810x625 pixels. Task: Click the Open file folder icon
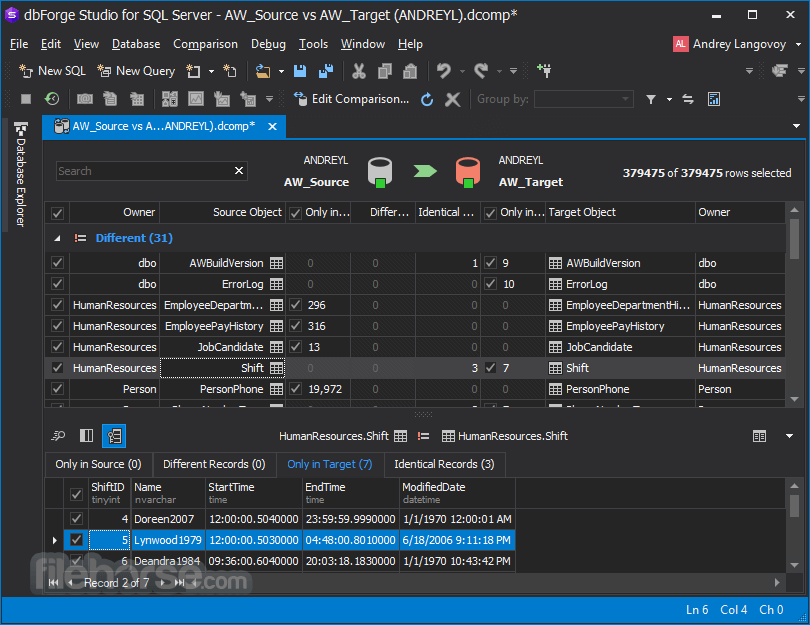coord(263,71)
